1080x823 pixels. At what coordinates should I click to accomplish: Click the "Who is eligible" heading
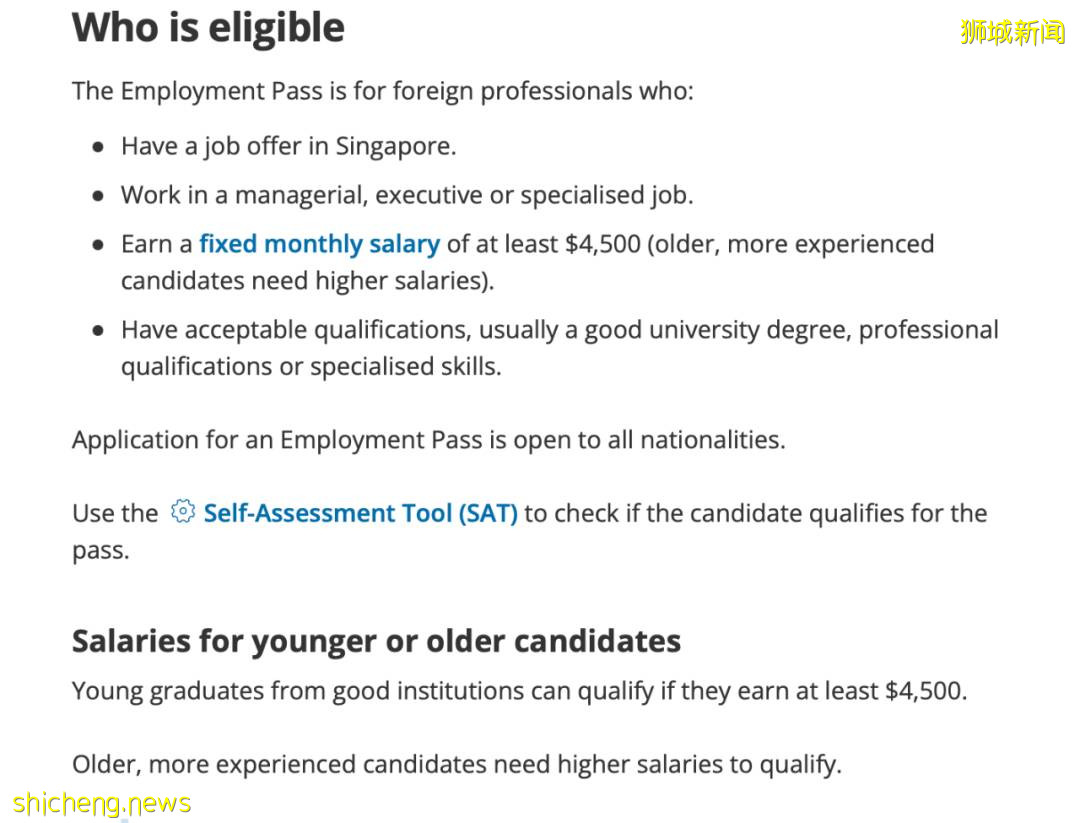208,28
